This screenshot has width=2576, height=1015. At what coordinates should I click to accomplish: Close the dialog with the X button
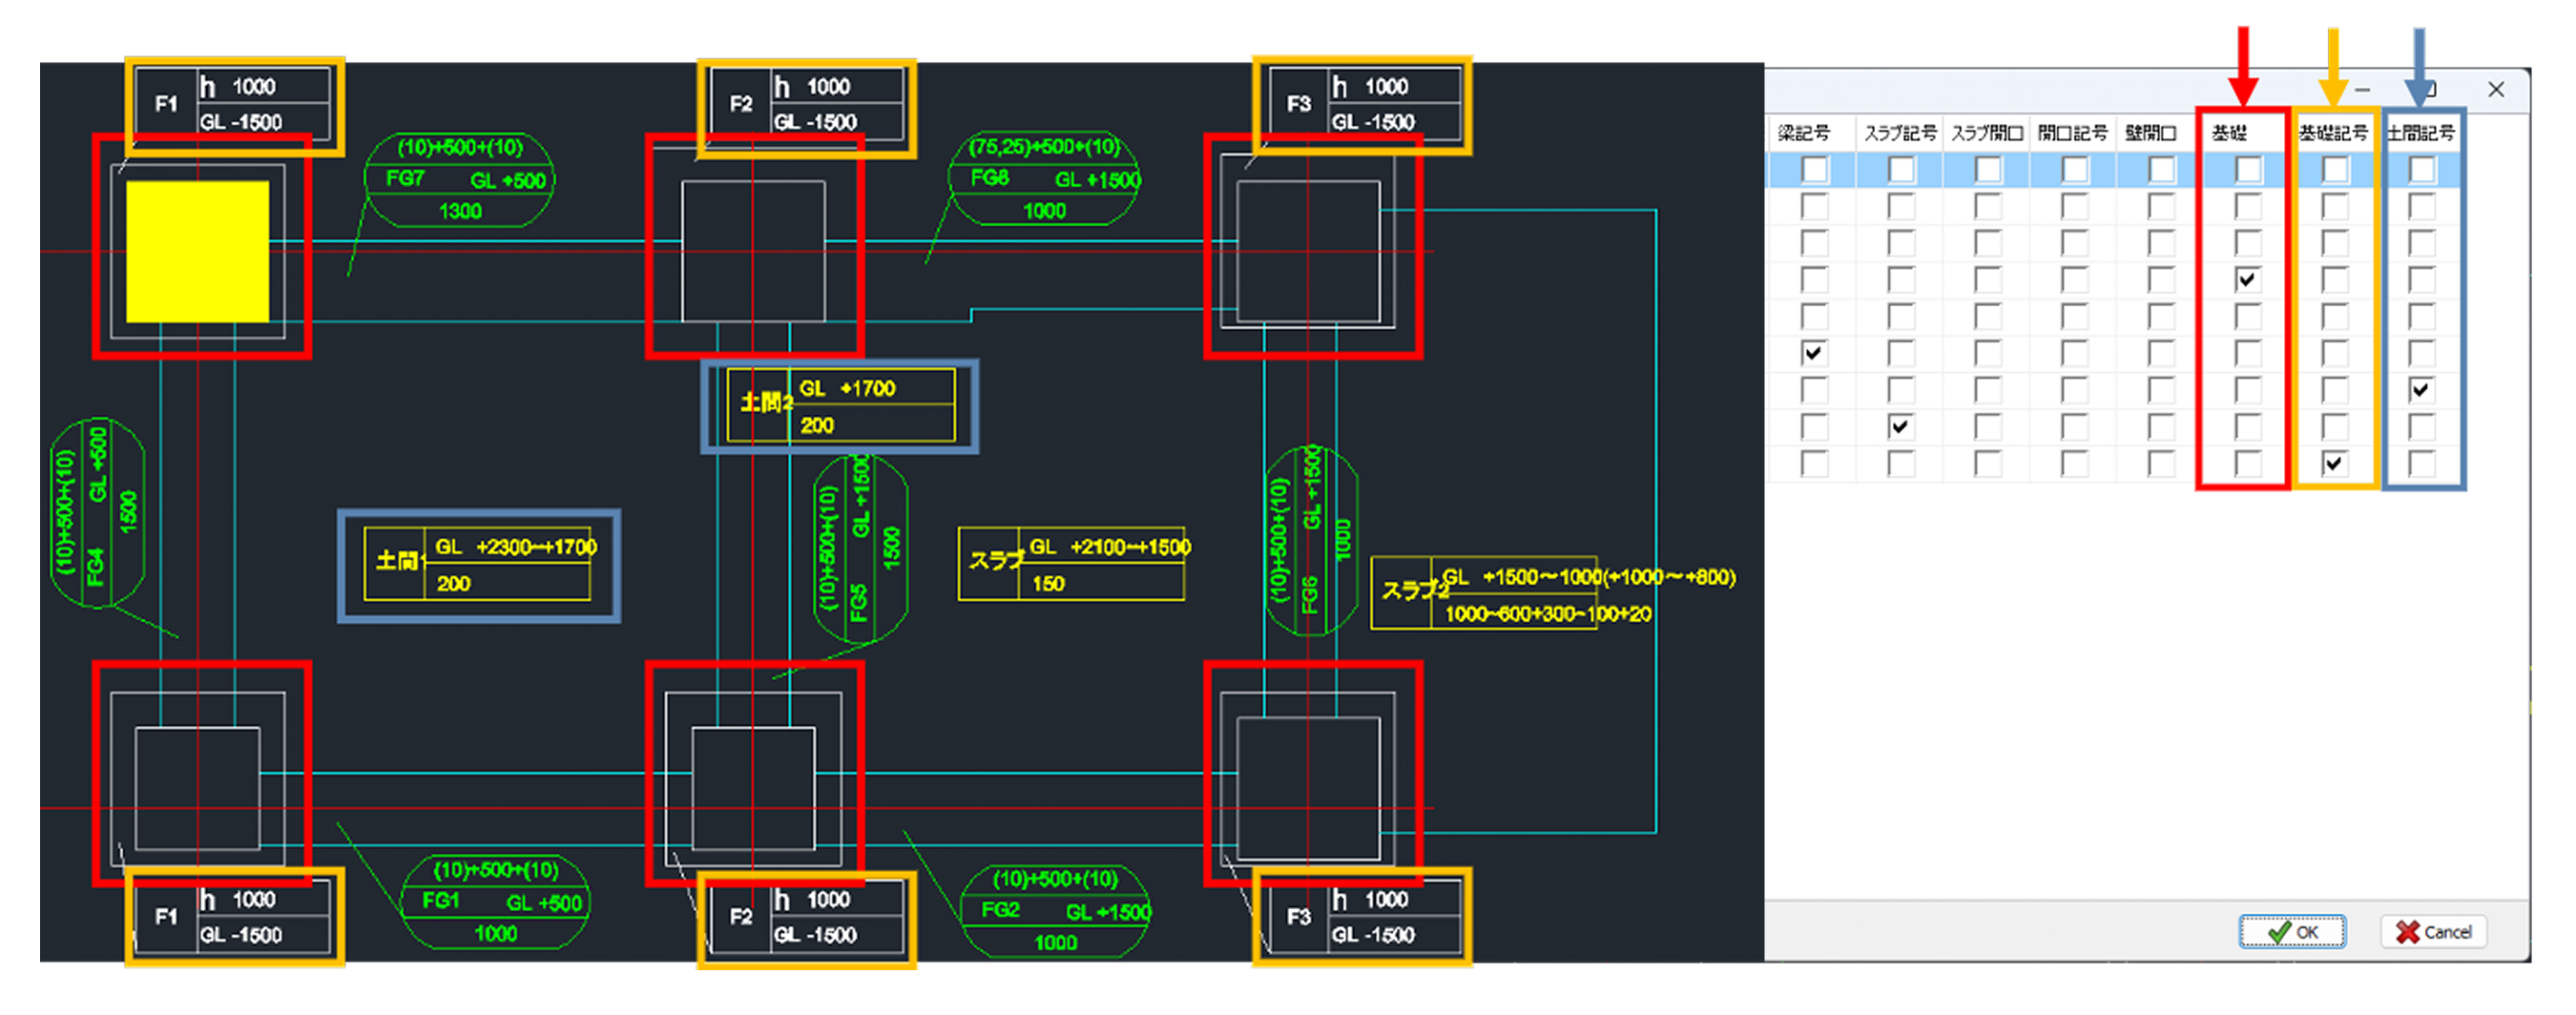pyautogui.click(x=2496, y=90)
